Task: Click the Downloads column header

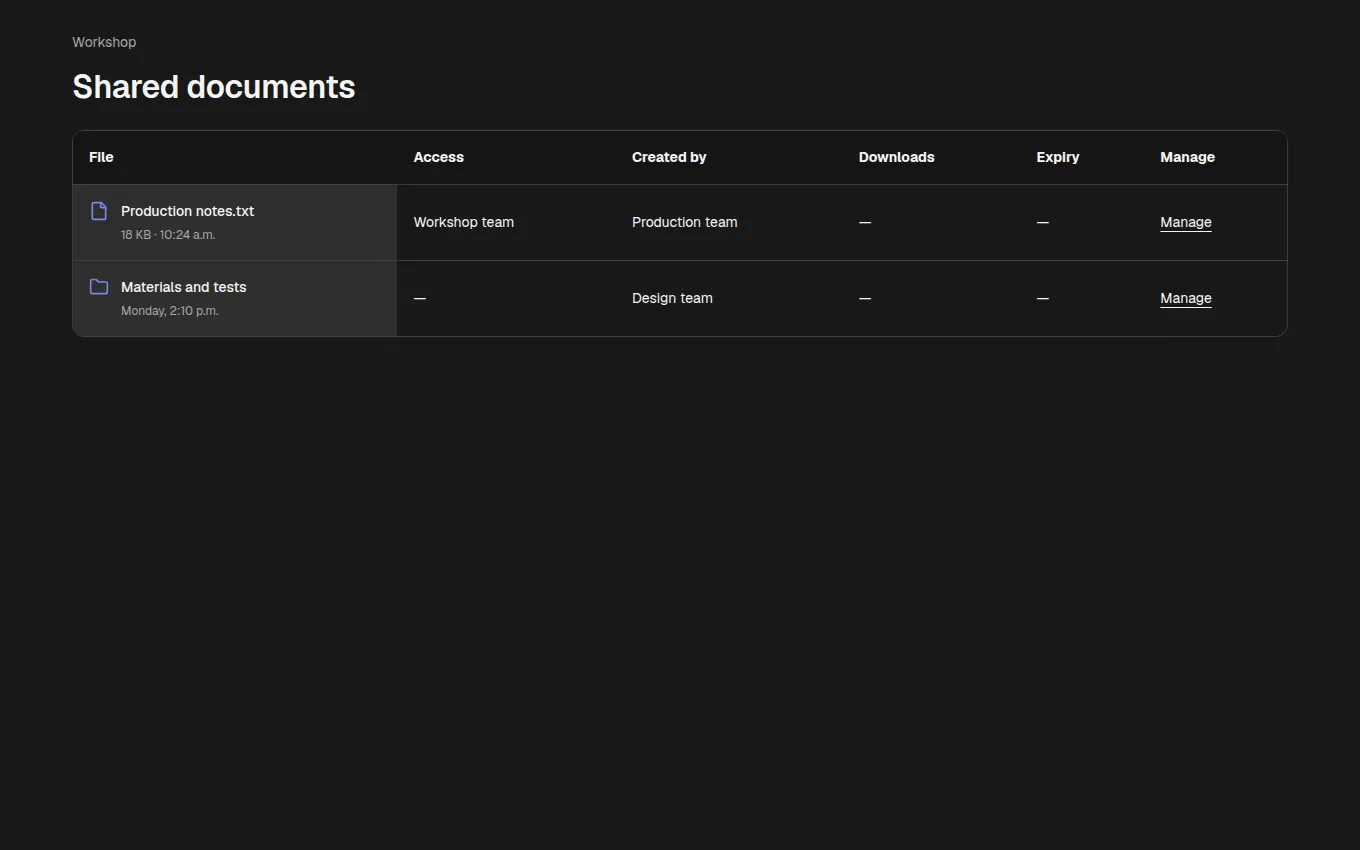Action: coord(897,157)
